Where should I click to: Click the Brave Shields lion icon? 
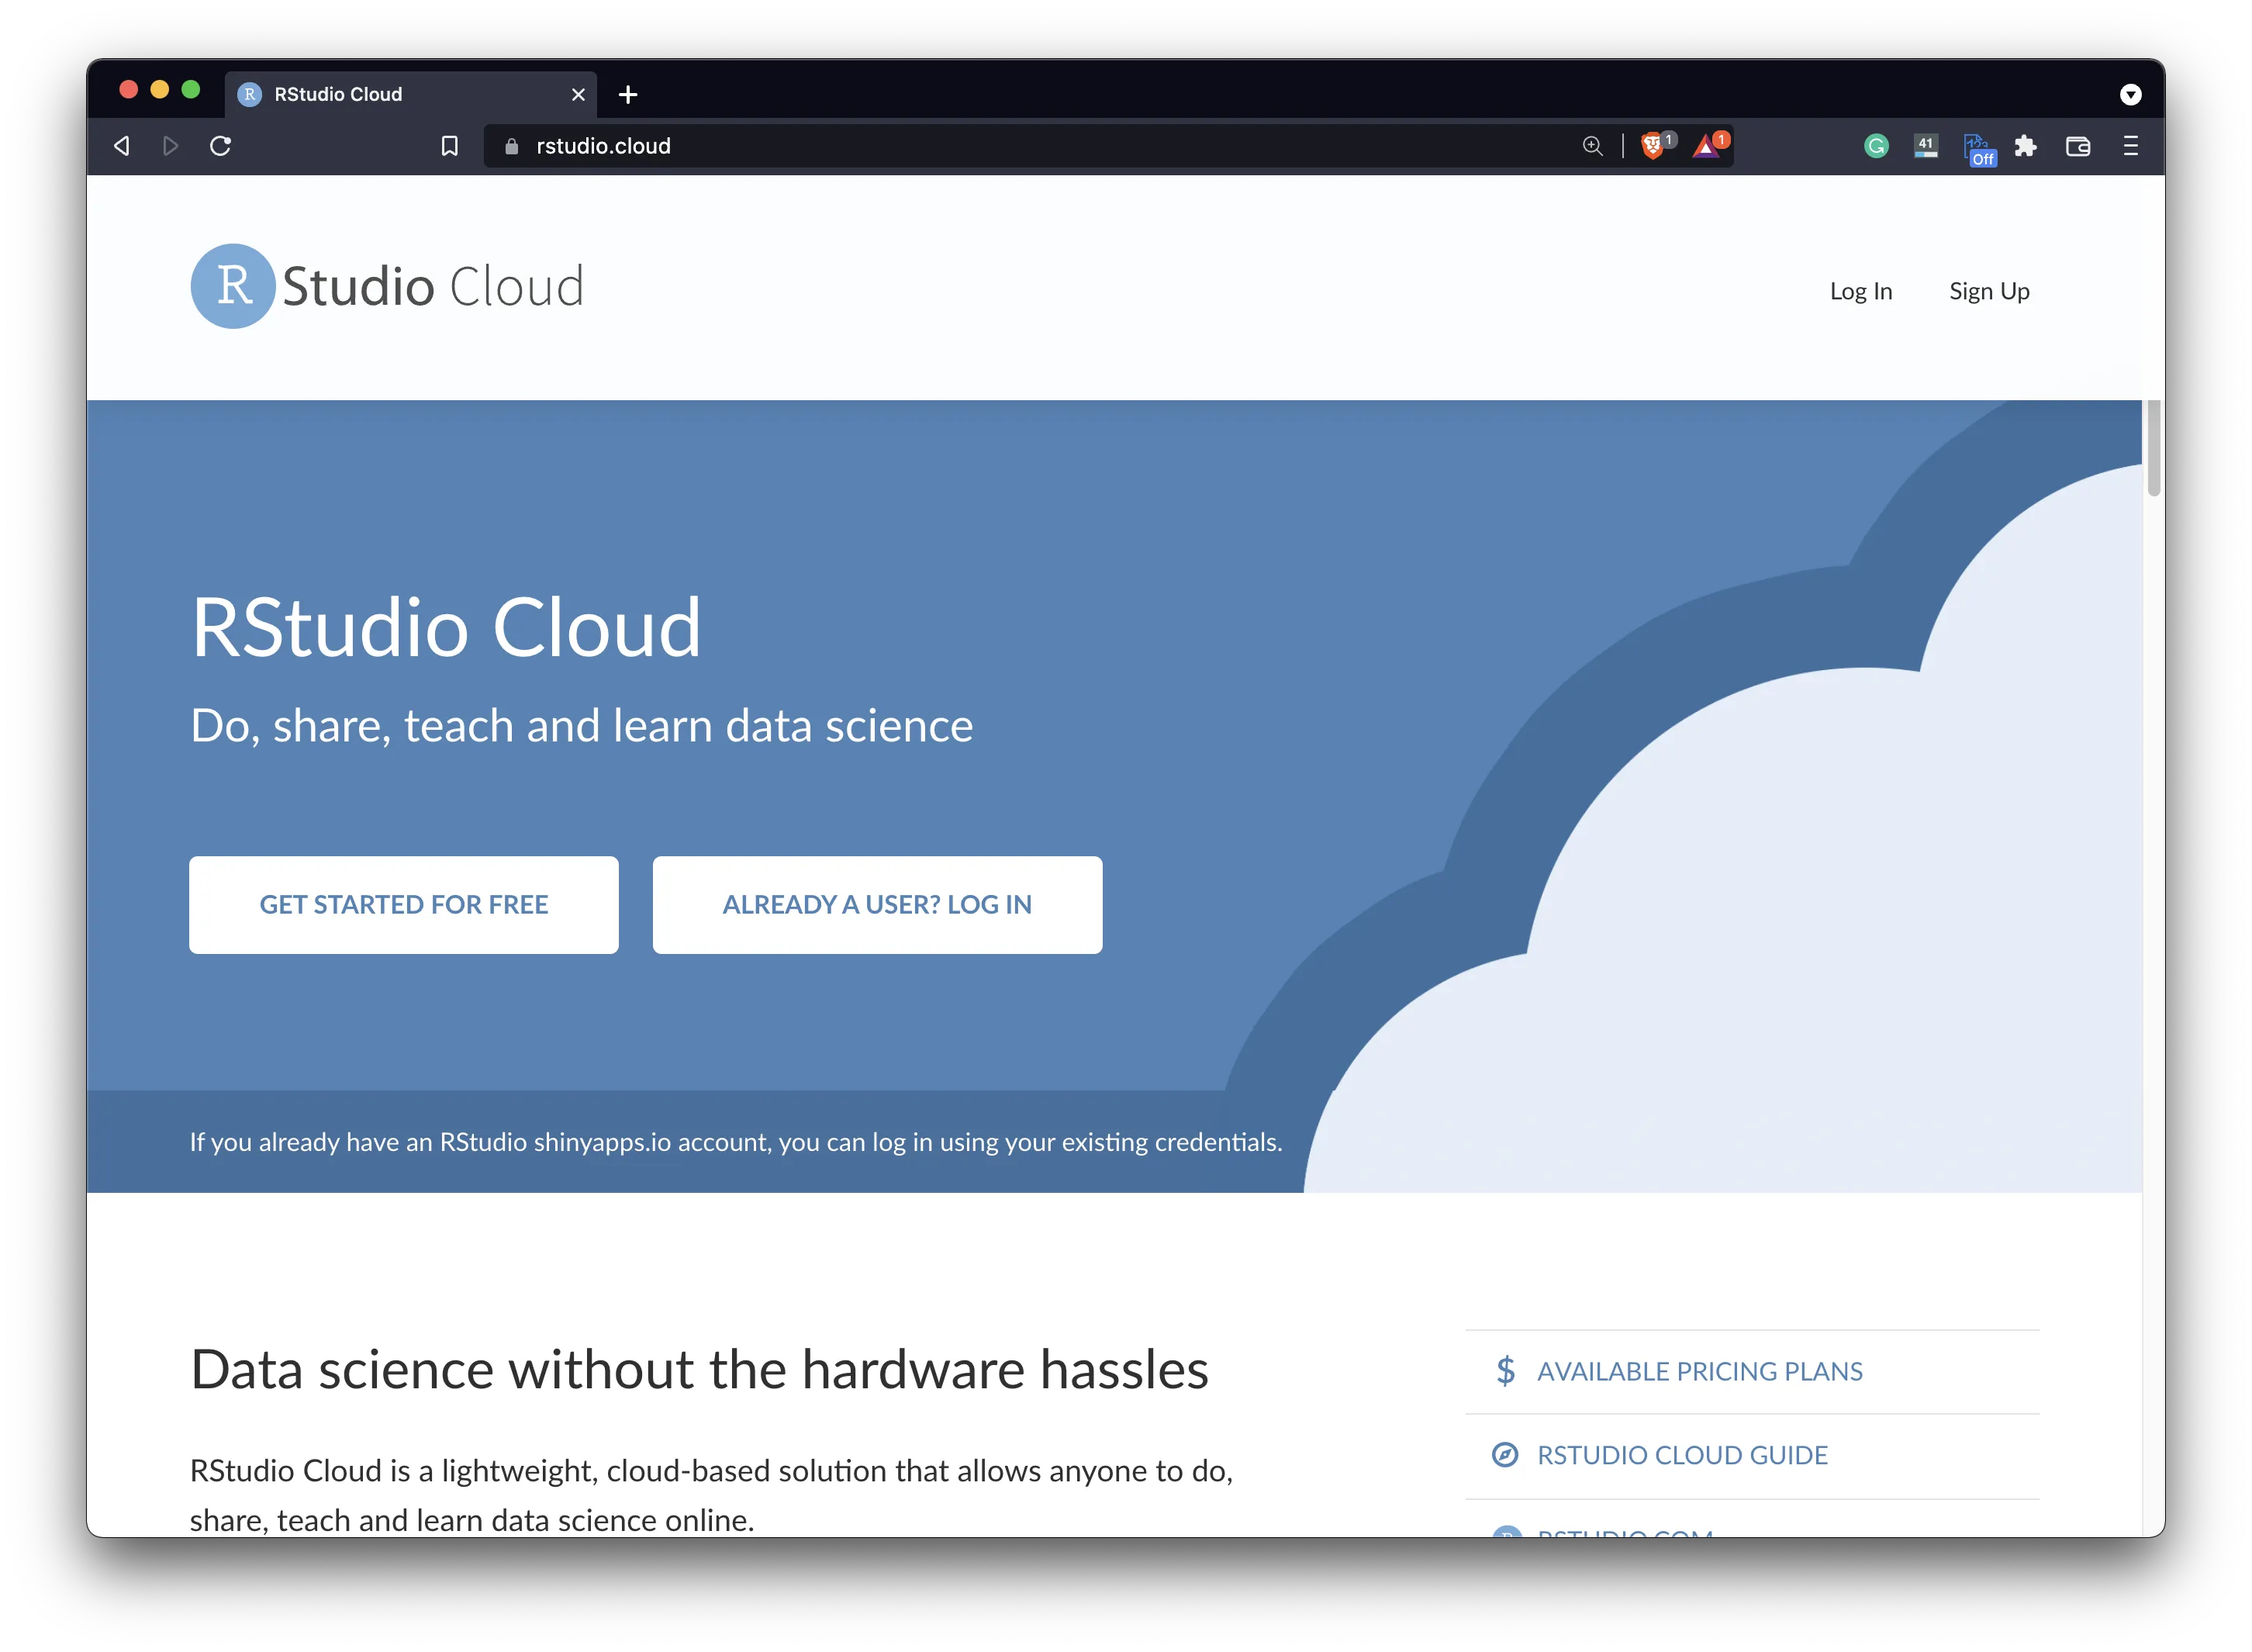coord(1652,147)
